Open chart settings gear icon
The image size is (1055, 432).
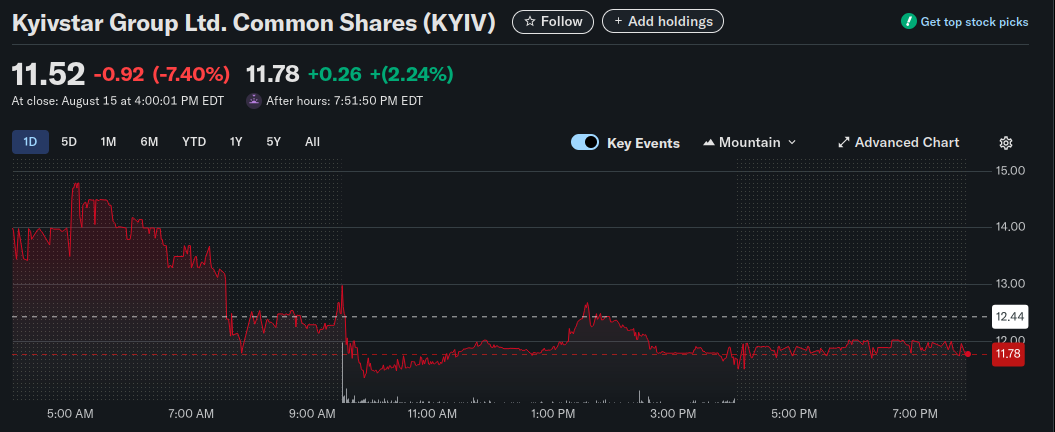(1006, 143)
